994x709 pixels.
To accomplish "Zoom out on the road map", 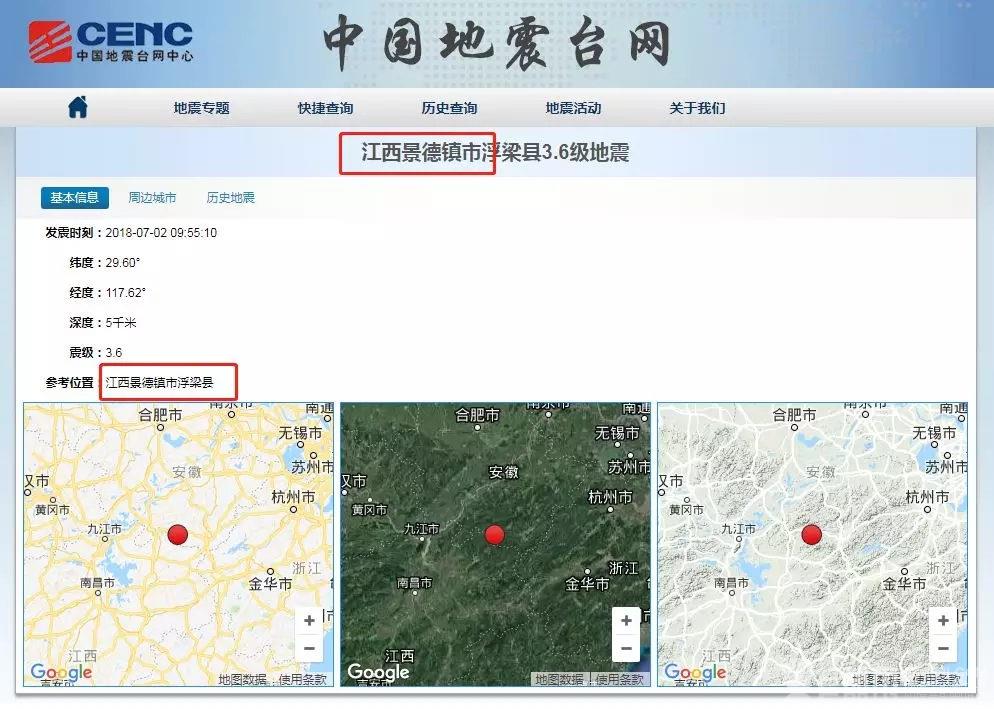I will [309, 648].
